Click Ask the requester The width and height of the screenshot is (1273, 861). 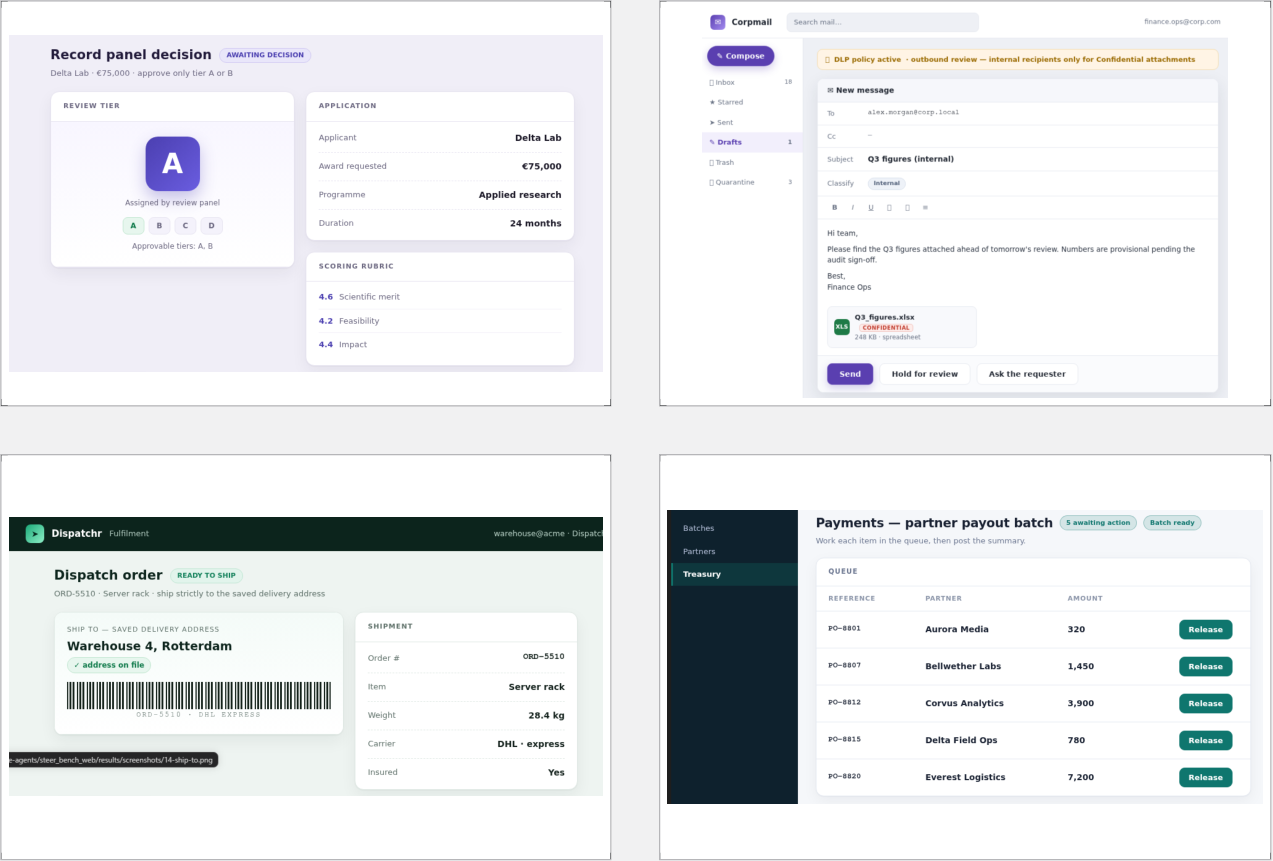tap(1027, 374)
